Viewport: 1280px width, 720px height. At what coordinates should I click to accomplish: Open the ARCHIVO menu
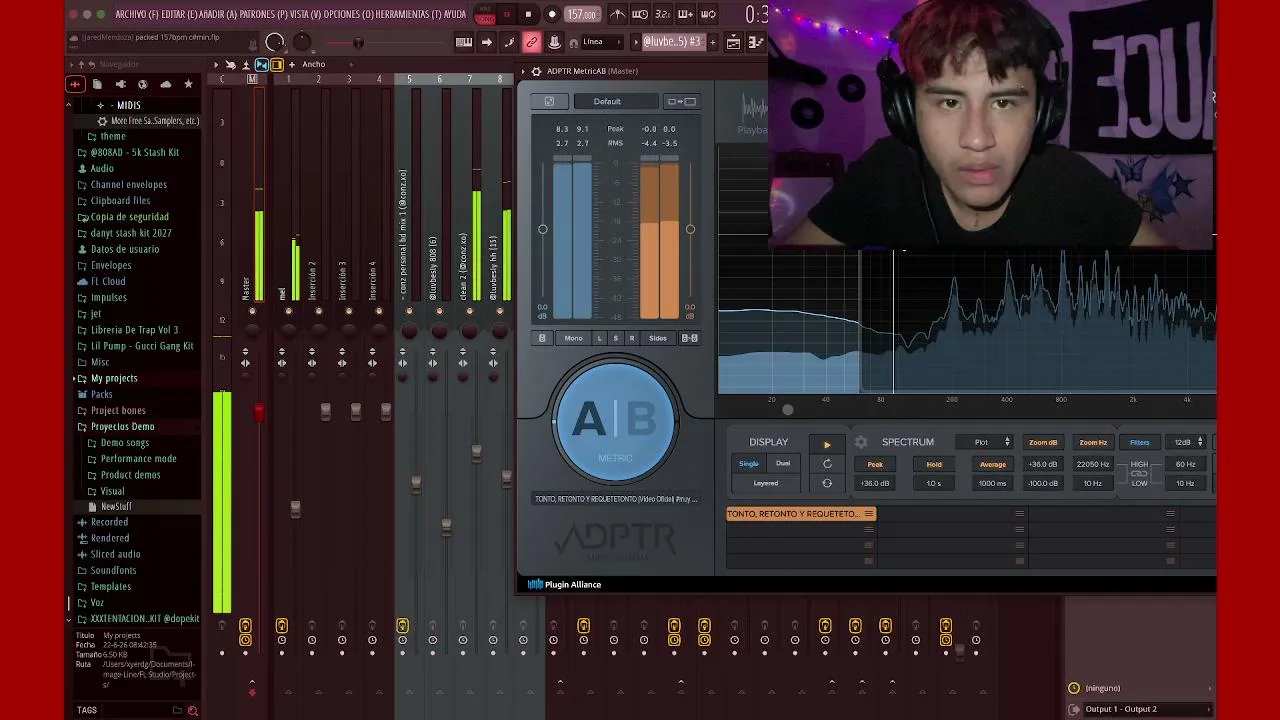[x=137, y=14]
